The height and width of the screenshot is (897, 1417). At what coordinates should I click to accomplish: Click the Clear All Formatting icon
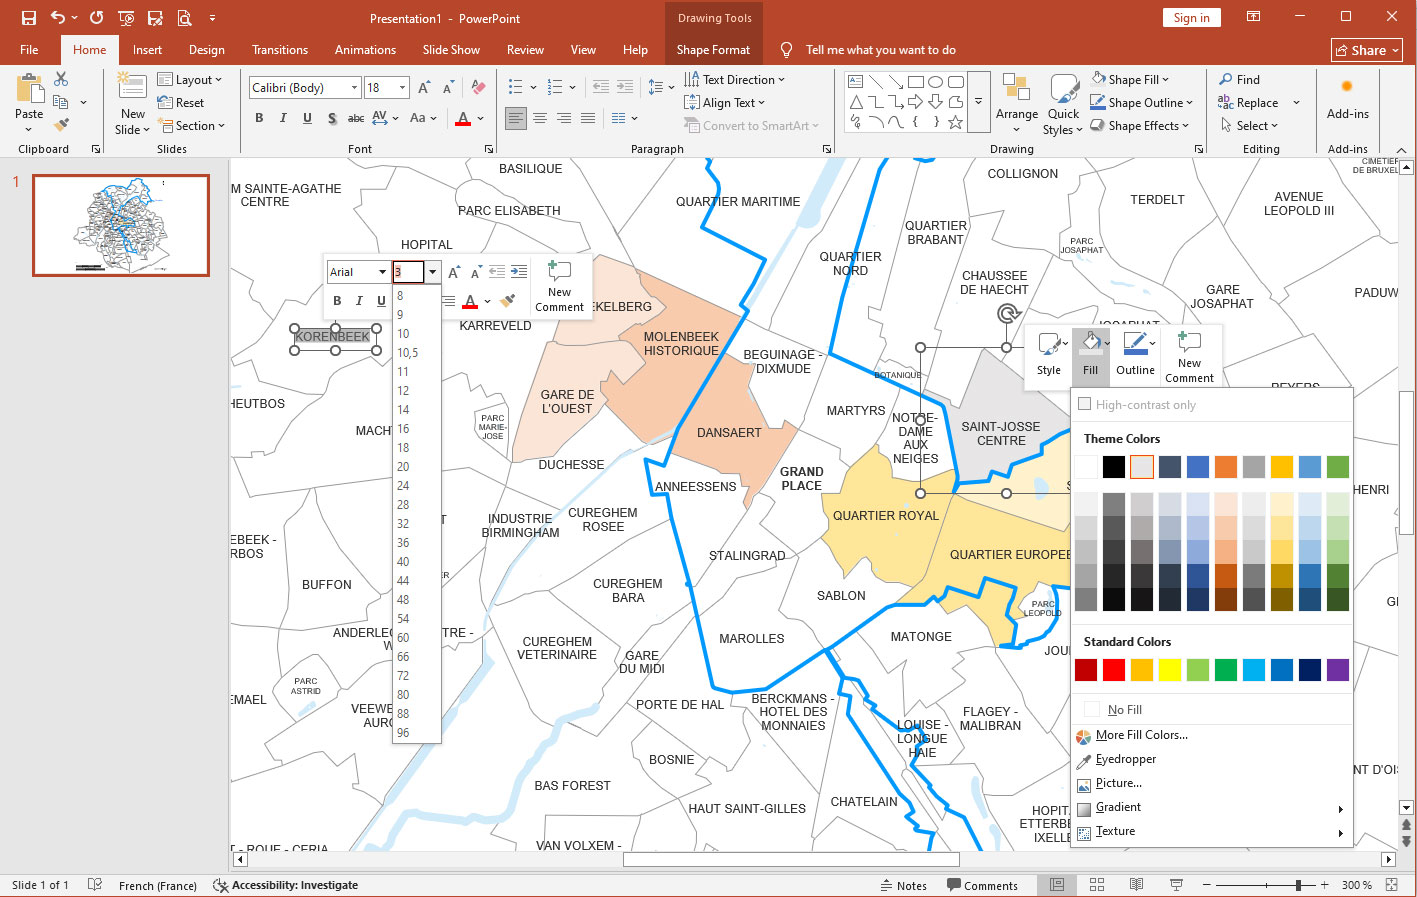click(478, 88)
